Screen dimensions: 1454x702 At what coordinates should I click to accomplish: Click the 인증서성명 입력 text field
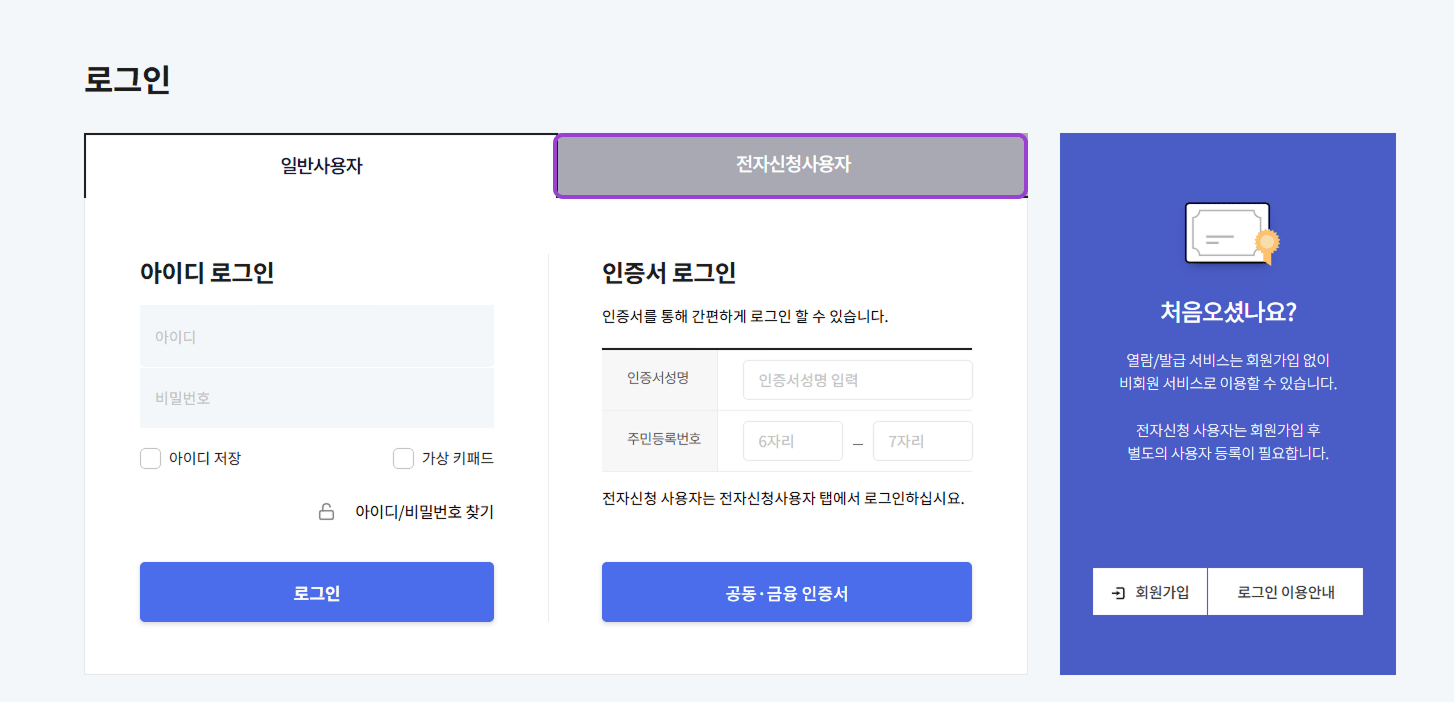(857, 379)
